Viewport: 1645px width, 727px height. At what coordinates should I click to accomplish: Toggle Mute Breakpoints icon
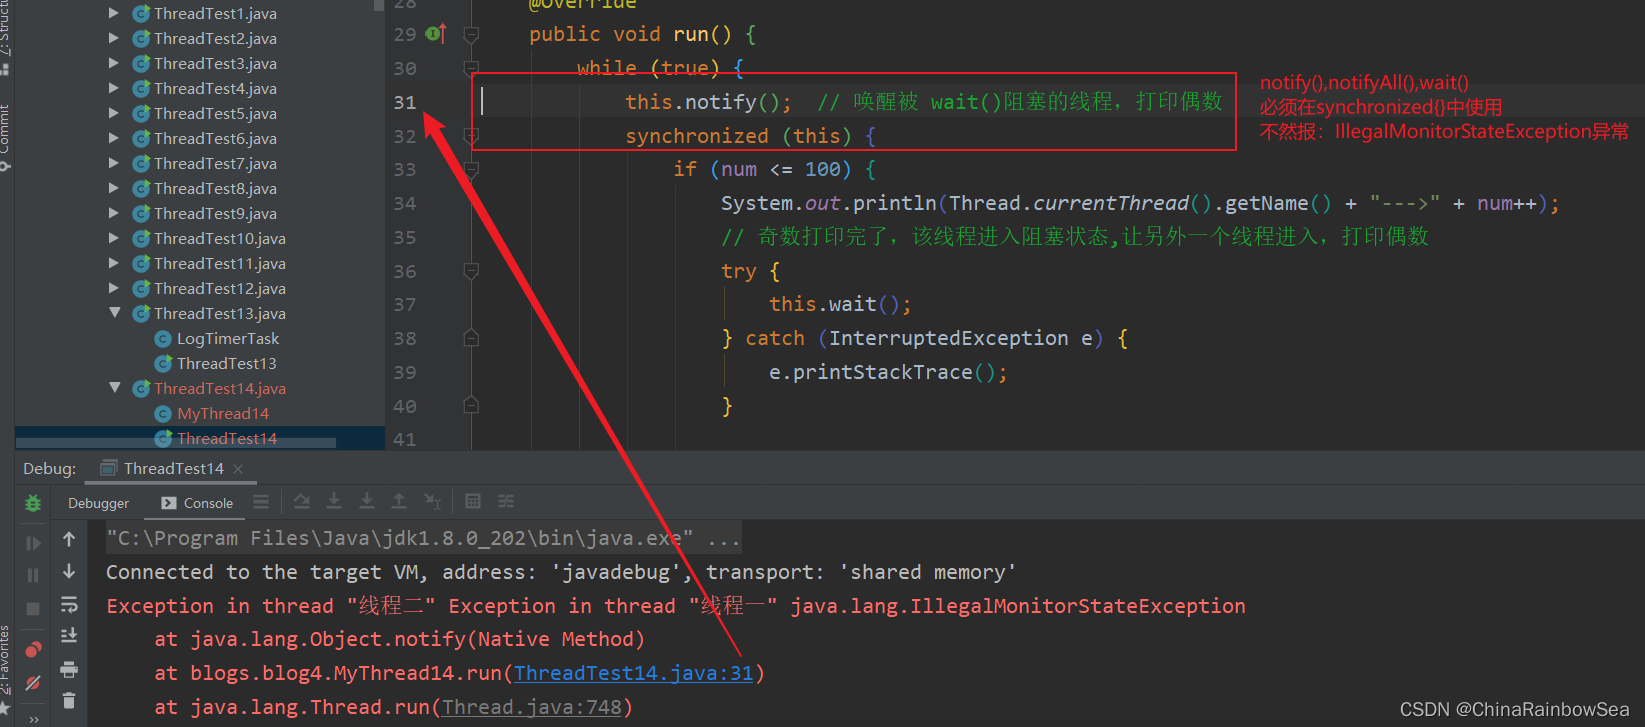click(33, 683)
